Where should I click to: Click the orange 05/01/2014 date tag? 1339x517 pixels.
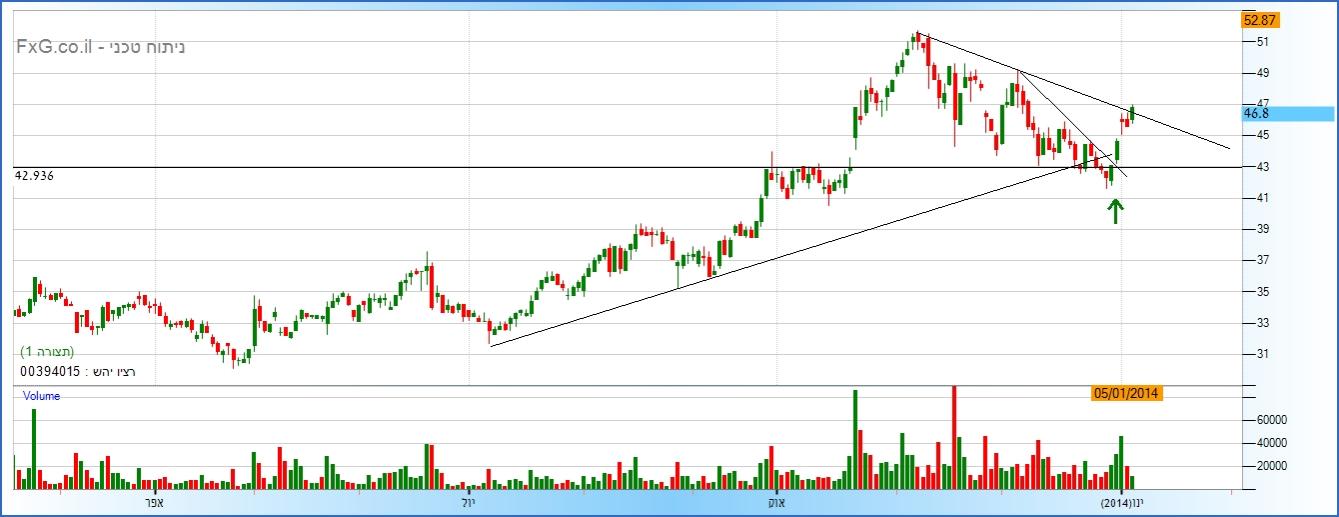pos(1126,394)
